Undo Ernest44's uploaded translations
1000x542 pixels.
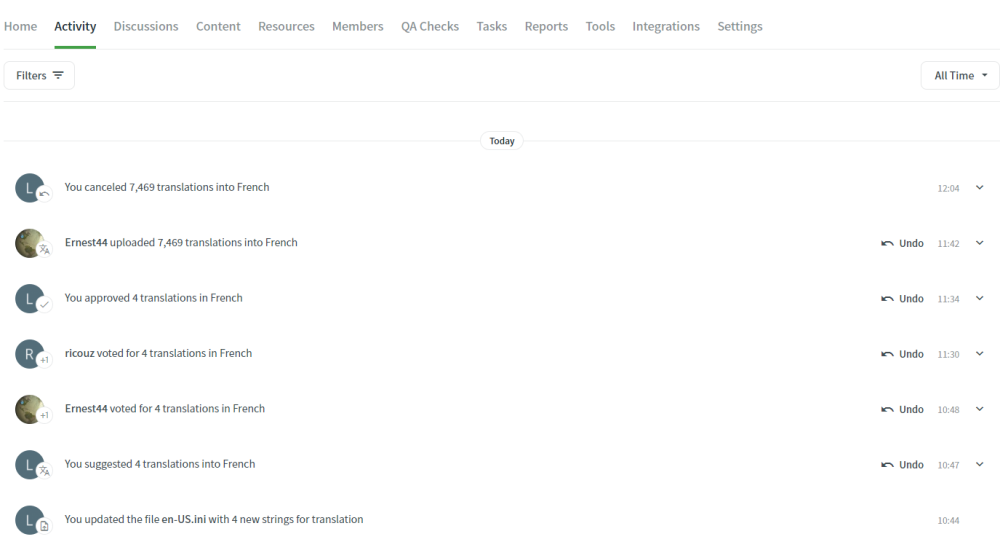click(902, 243)
